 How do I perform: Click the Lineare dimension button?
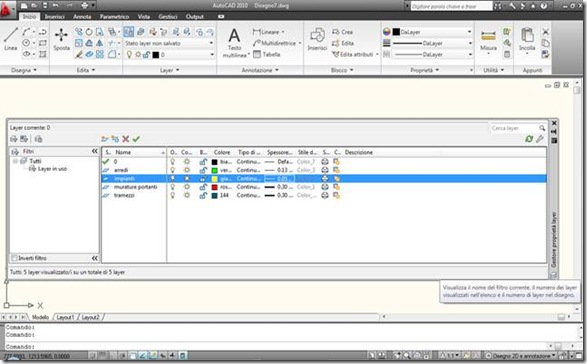click(266, 32)
